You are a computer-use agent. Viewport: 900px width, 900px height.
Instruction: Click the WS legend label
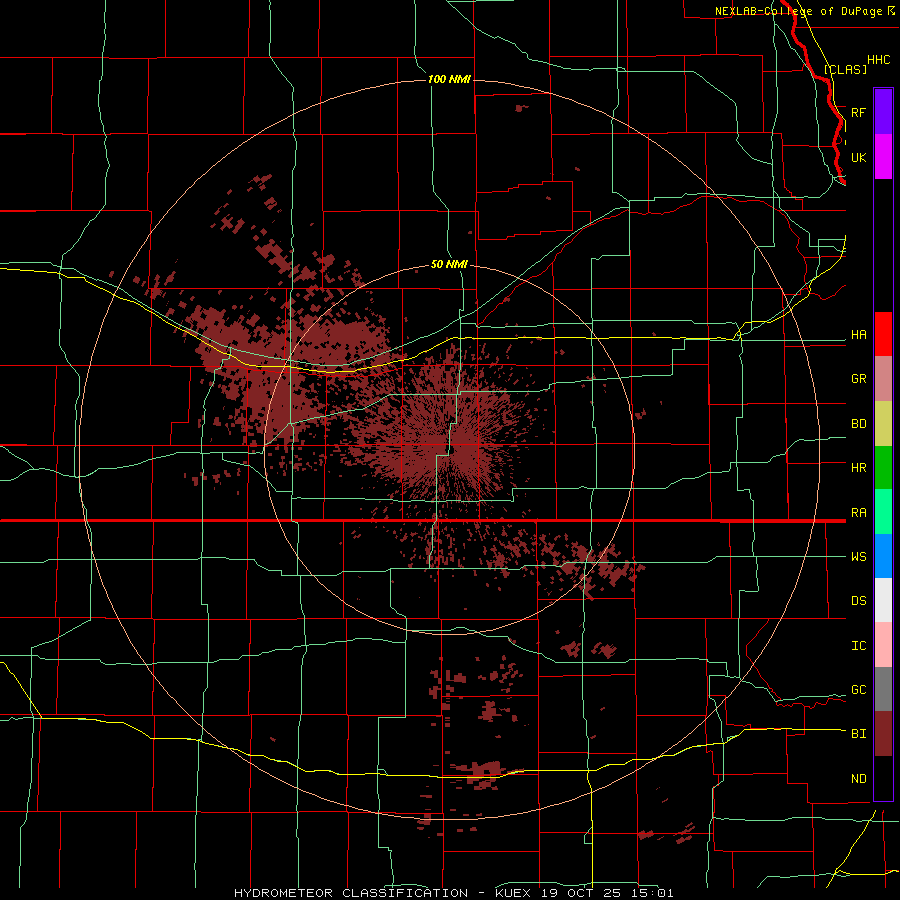[x=858, y=556]
